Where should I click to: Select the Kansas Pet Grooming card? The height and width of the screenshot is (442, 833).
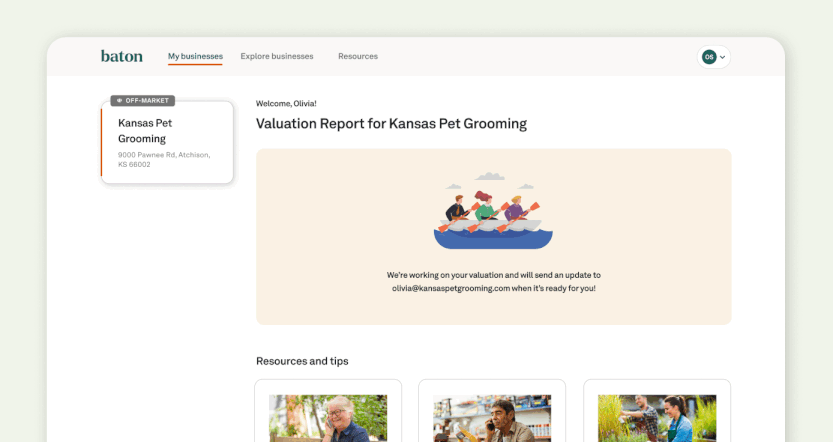coord(167,142)
